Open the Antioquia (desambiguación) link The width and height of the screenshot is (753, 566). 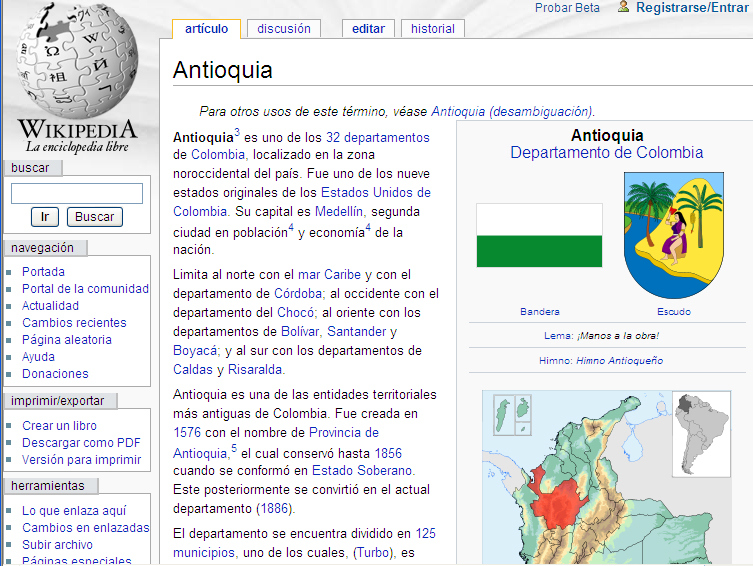tap(512, 112)
